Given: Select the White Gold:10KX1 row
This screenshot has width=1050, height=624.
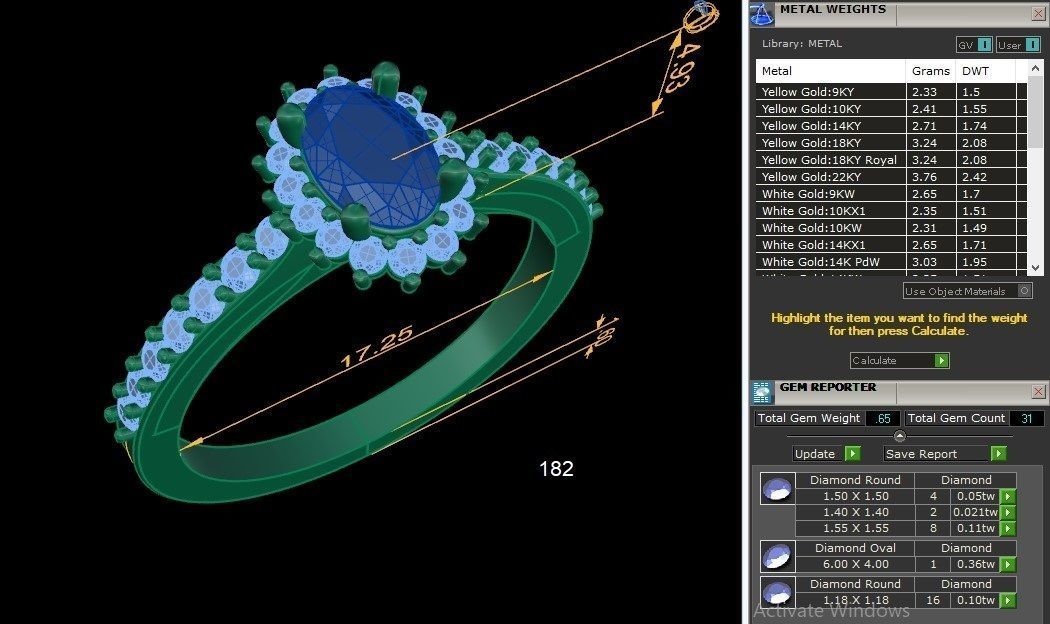Looking at the screenshot, I should pos(891,211).
